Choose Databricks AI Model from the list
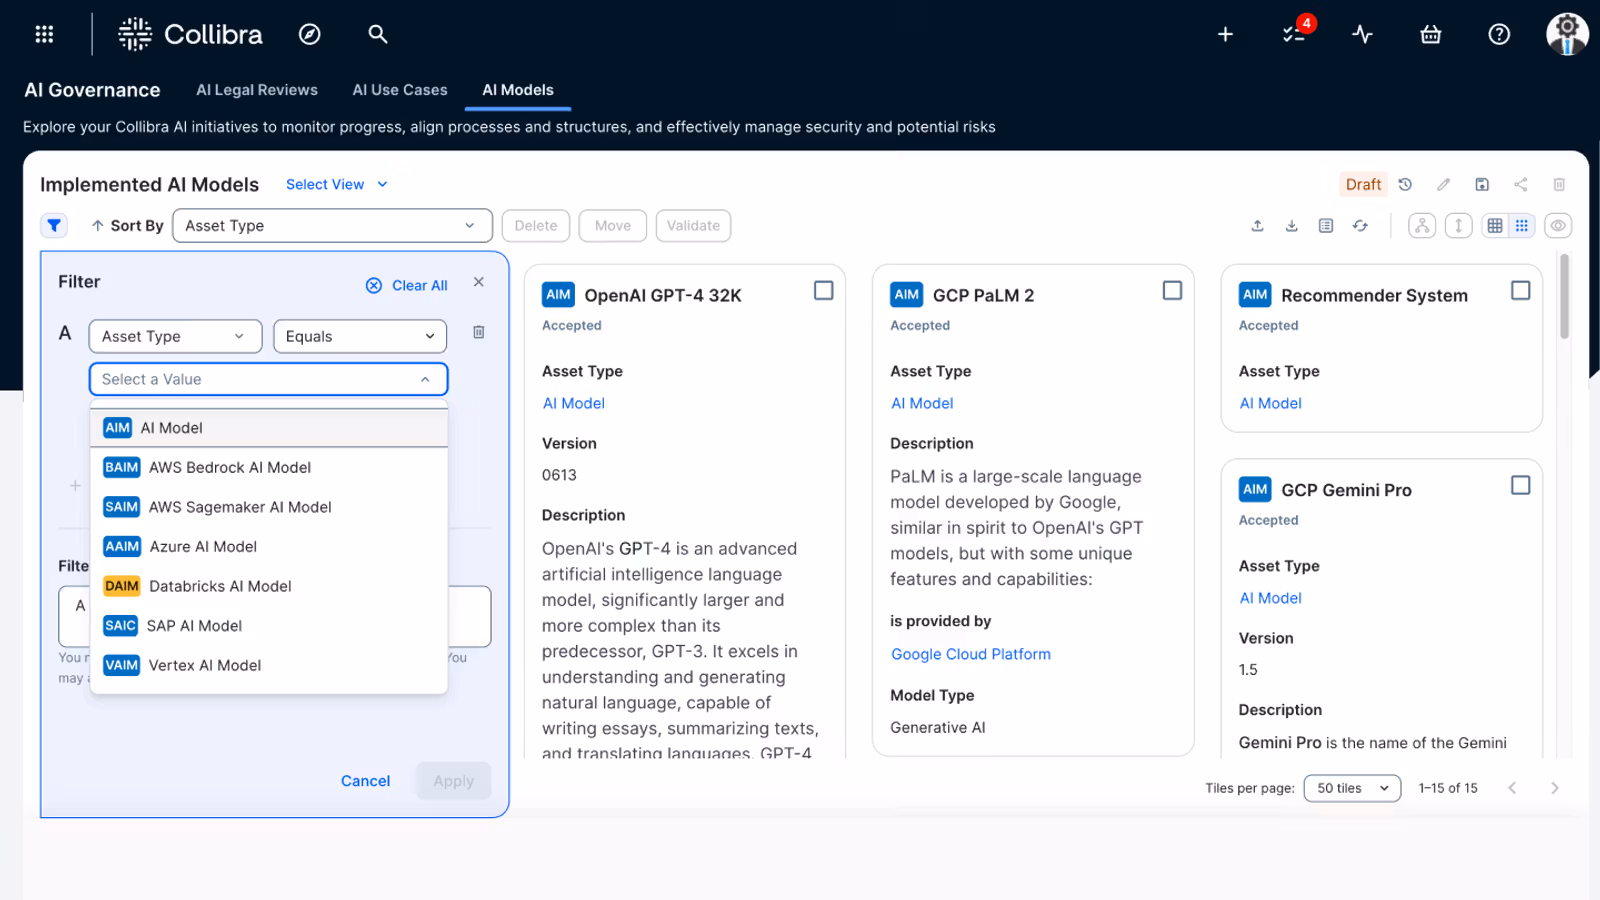This screenshot has height=900, width=1600. coord(220,586)
